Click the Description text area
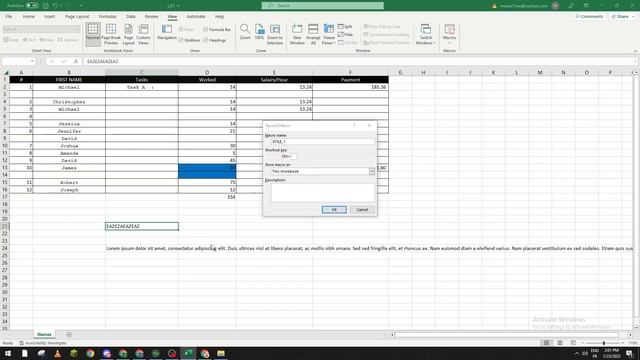This screenshot has width=640, height=360. (x=322, y=193)
